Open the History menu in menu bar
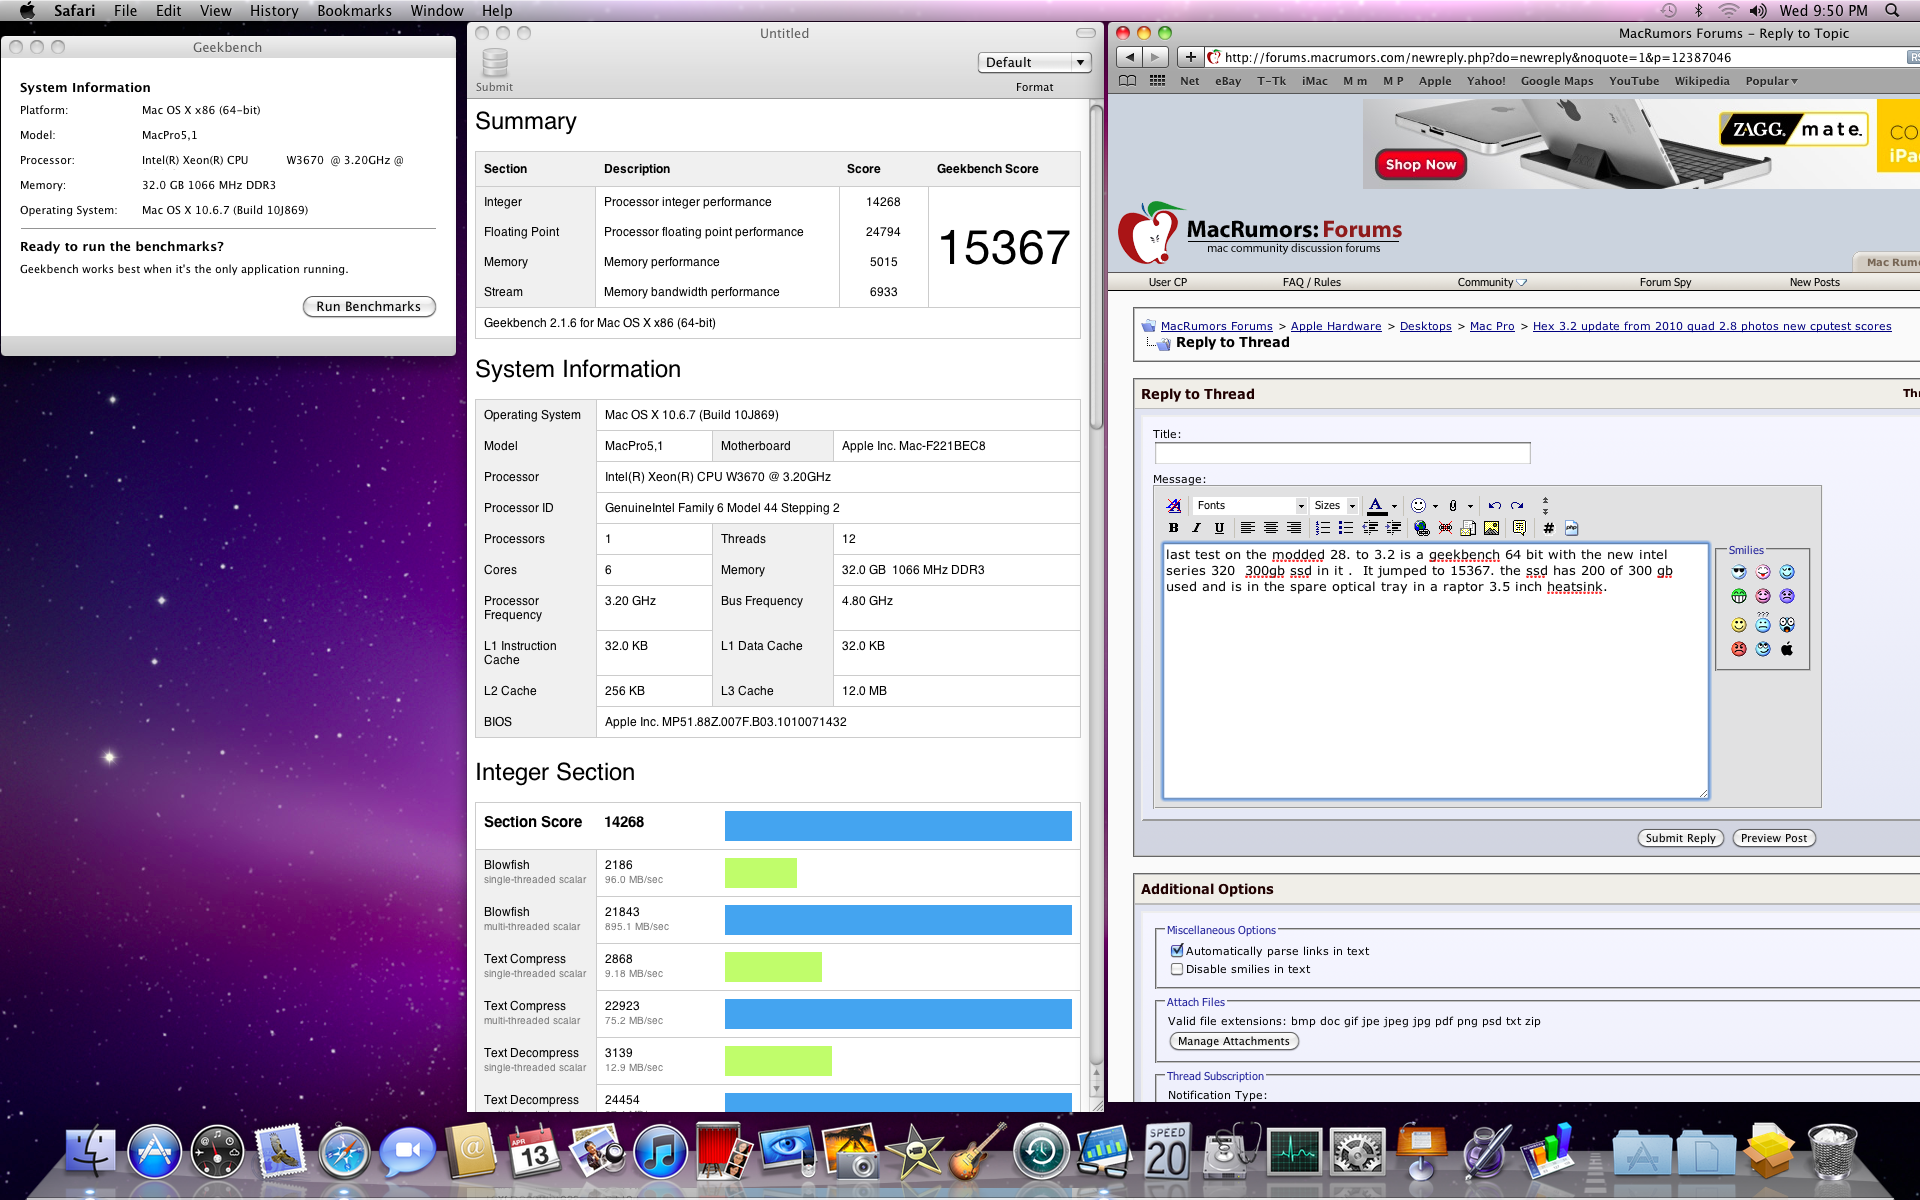1920x1200 pixels. 274,11
